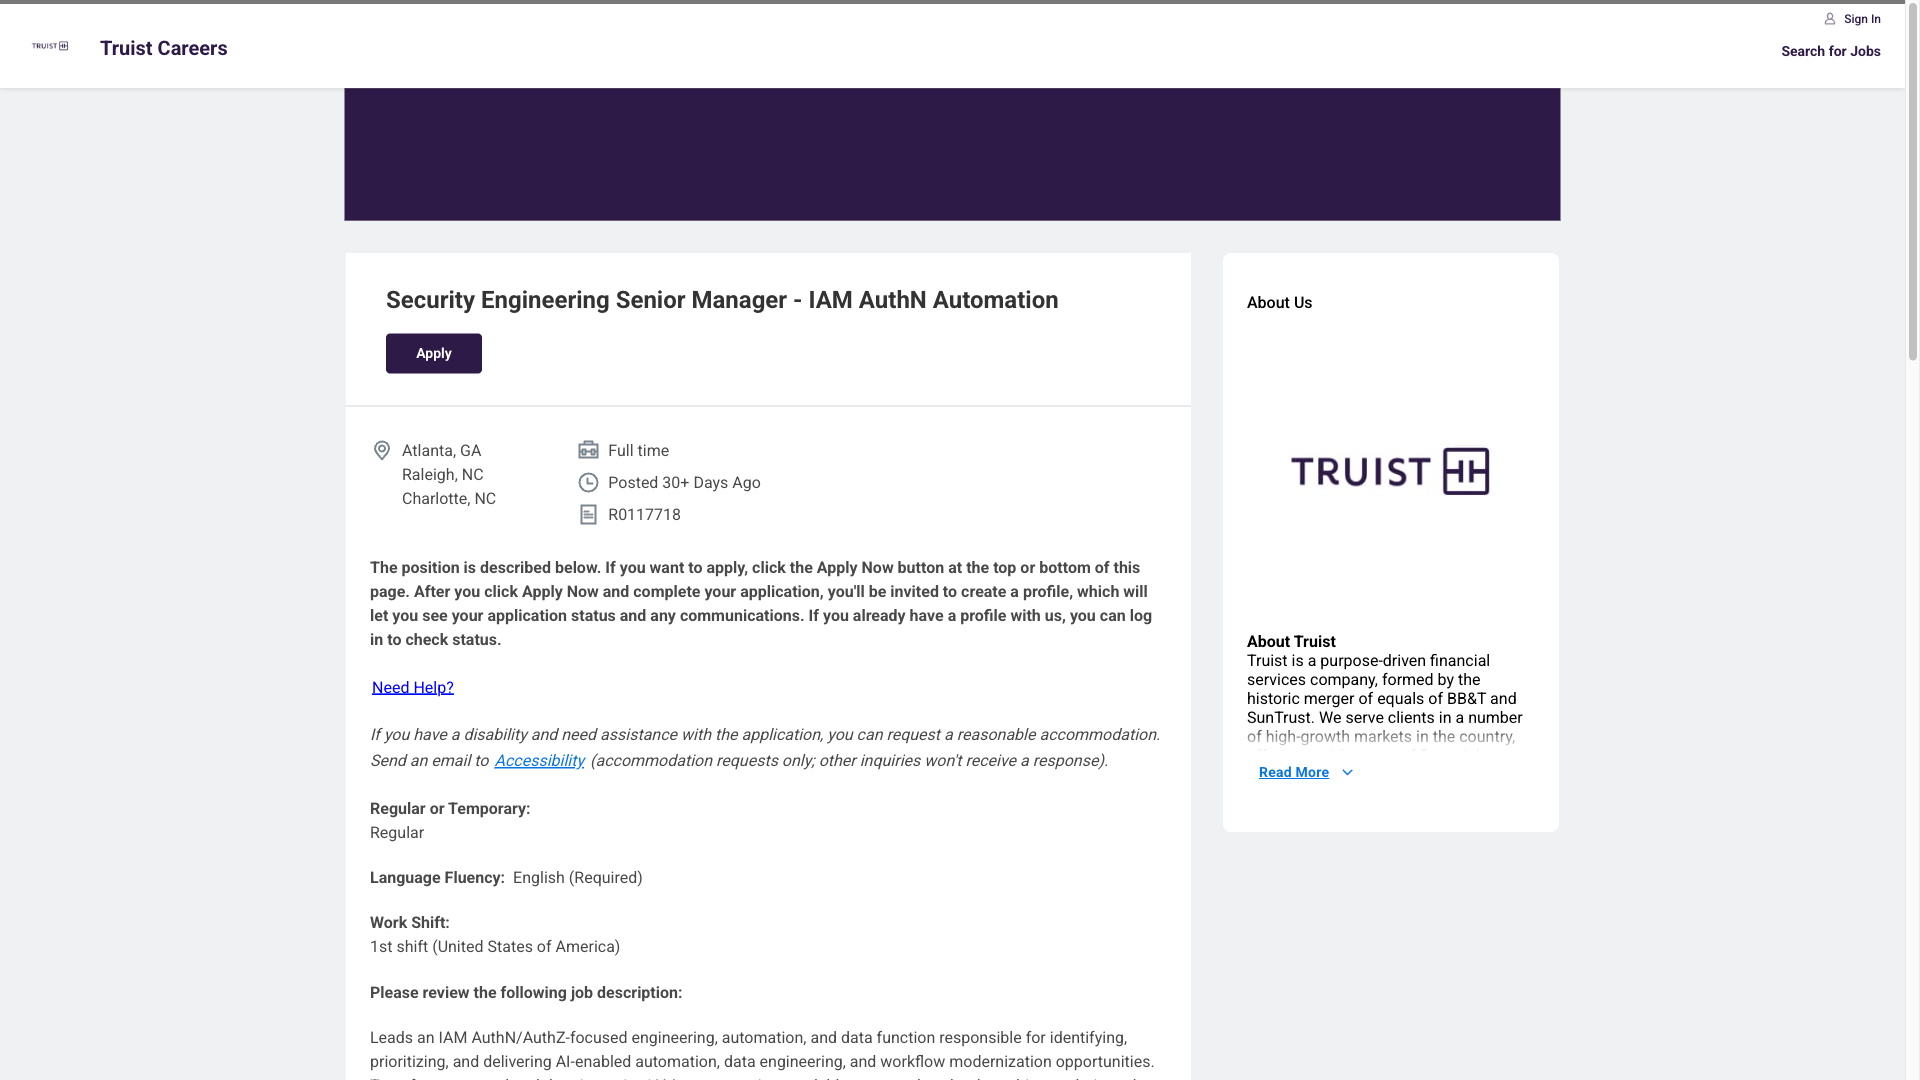Viewport: 1920px width, 1080px height.
Task: Expand About Us with the Read More chevron
Action: (1347, 773)
